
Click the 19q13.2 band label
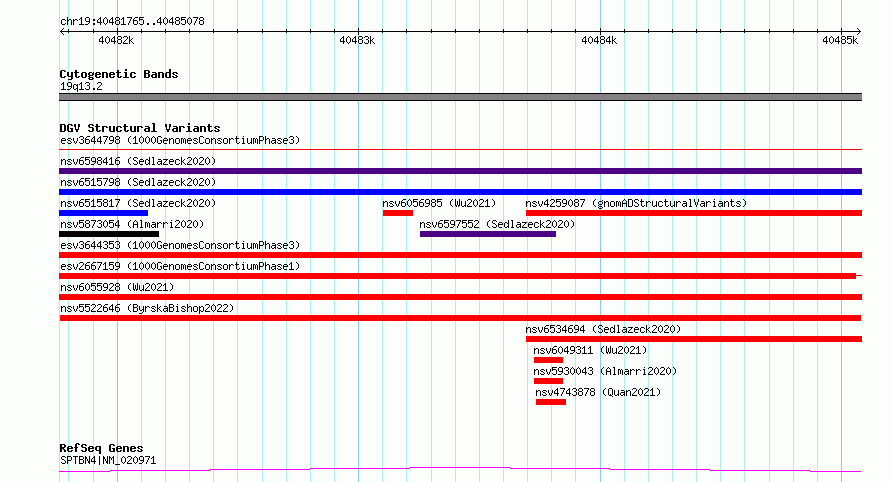[81, 86]
